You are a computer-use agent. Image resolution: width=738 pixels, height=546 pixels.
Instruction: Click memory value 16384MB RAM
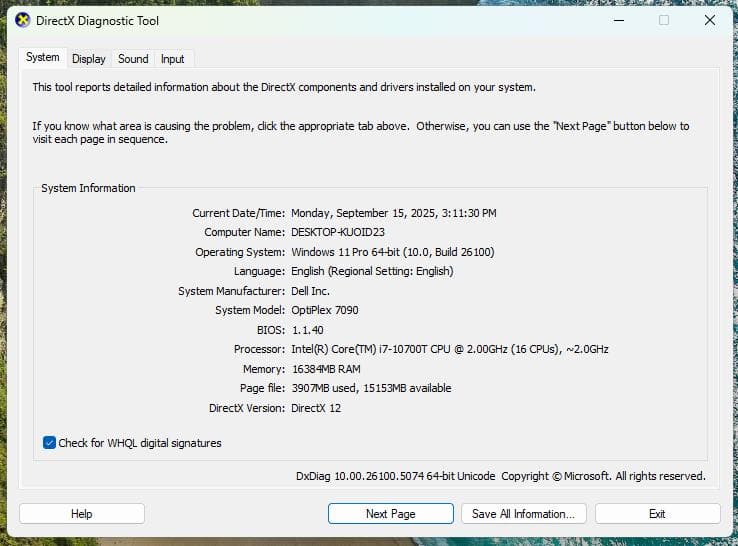coord(326,369)
